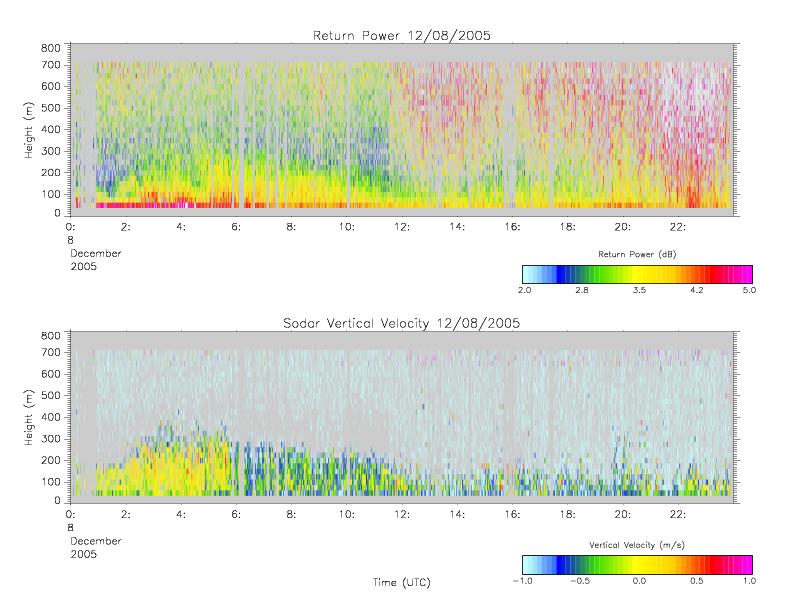Image resolution: width=791 pixels, height=611 pixels.
Task: Click 'December' date label below Vertical Velocity plot
Action: [96, 541]
